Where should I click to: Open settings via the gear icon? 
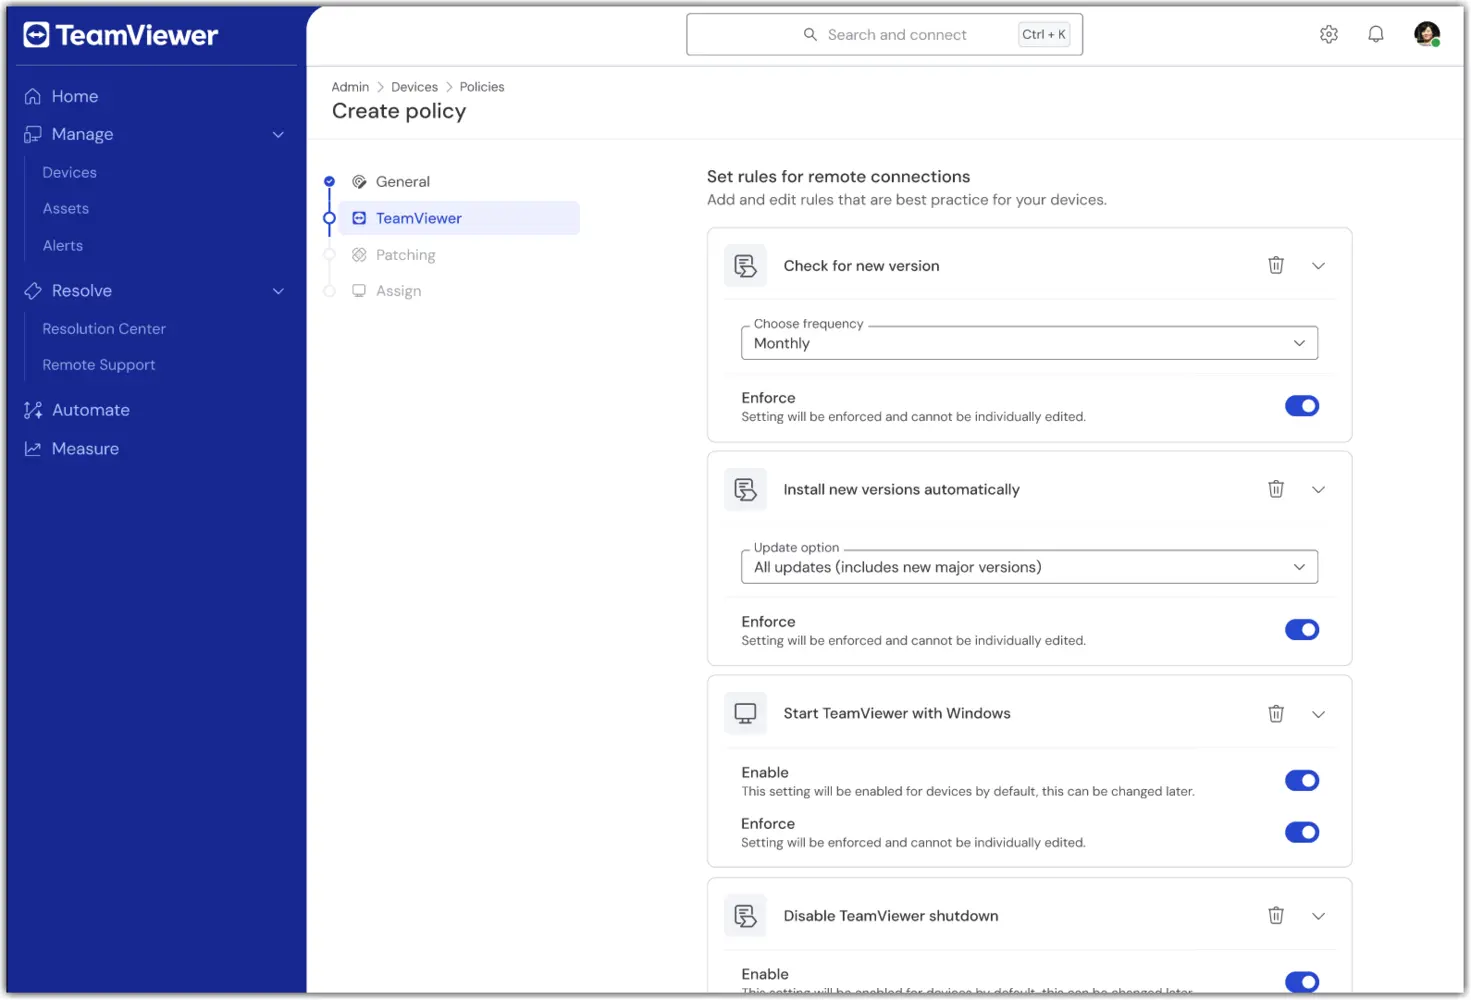click(x=1329, y=34)
